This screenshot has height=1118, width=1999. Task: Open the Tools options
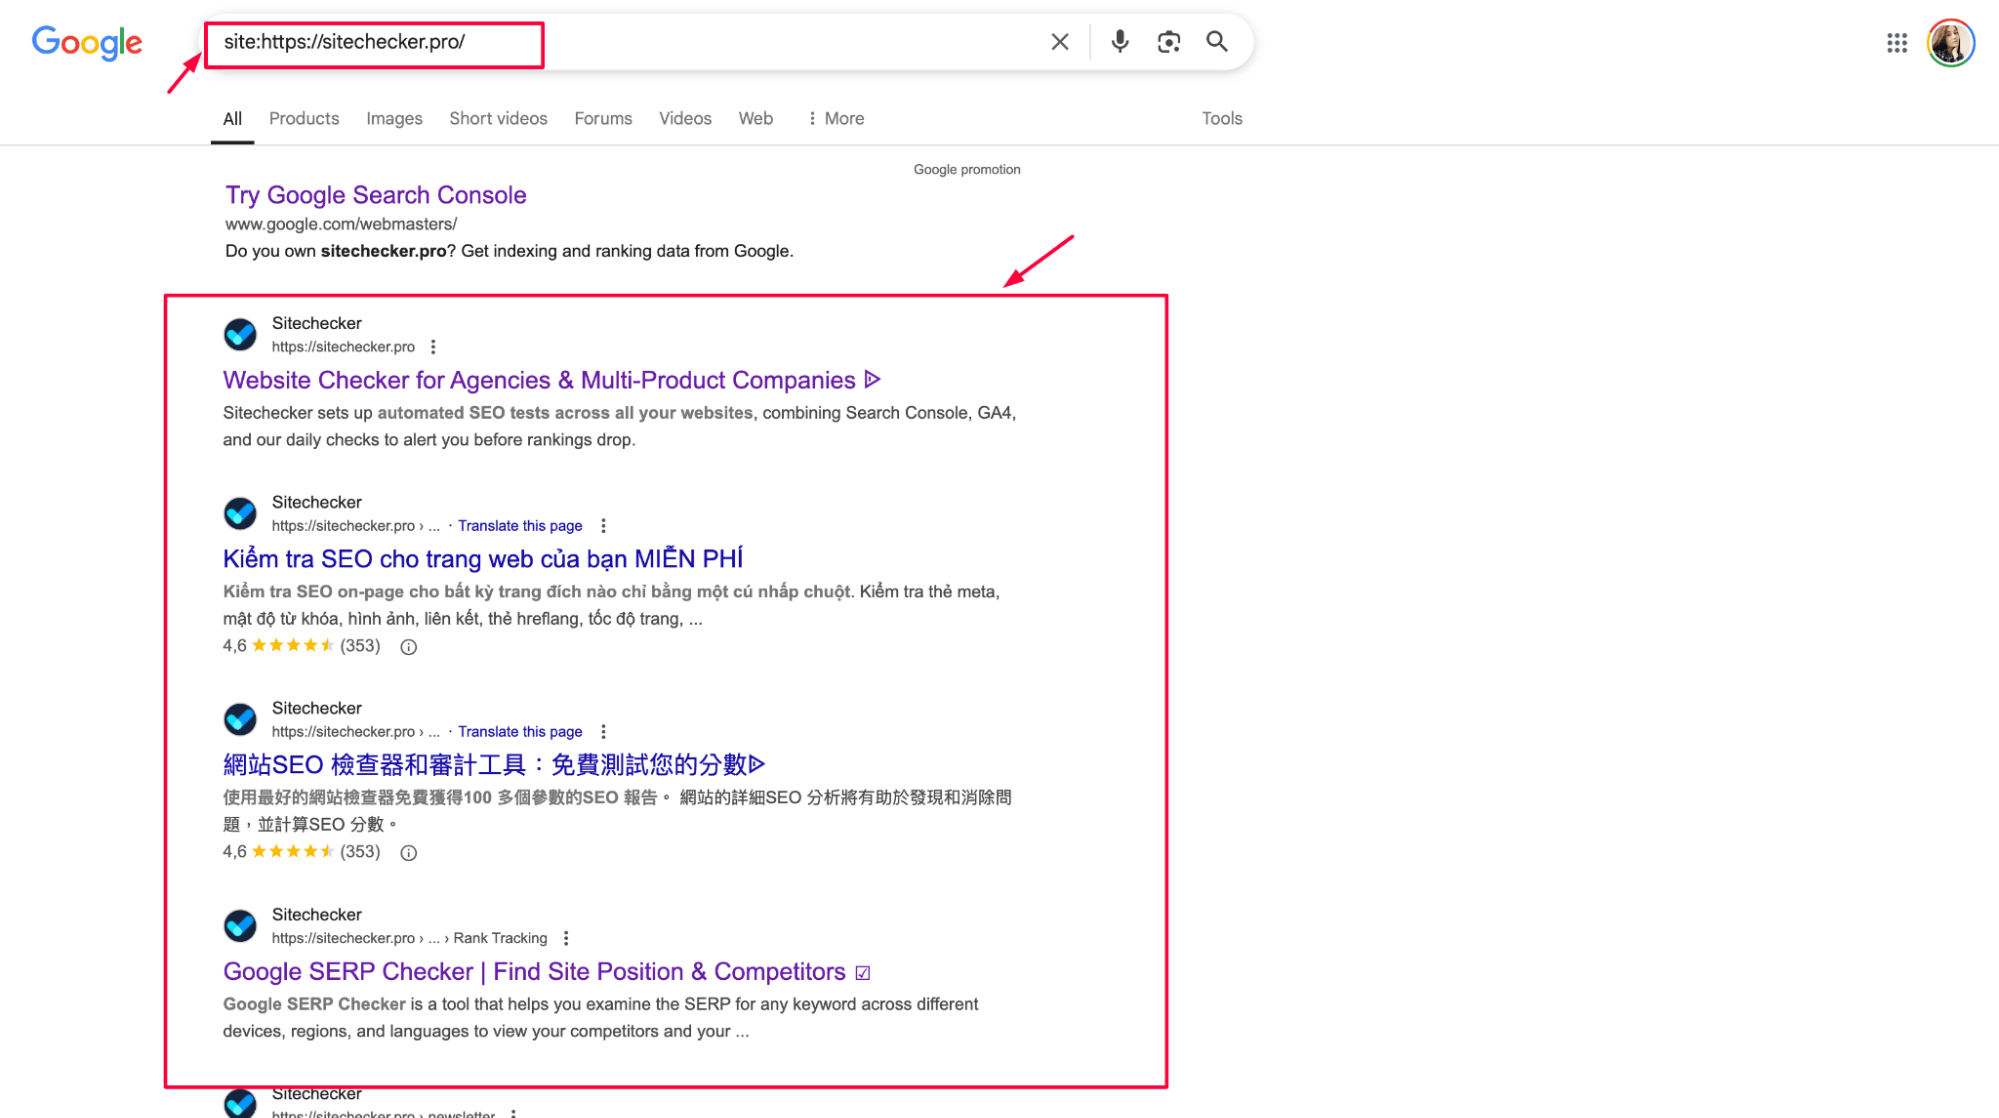coord(1222,118)
